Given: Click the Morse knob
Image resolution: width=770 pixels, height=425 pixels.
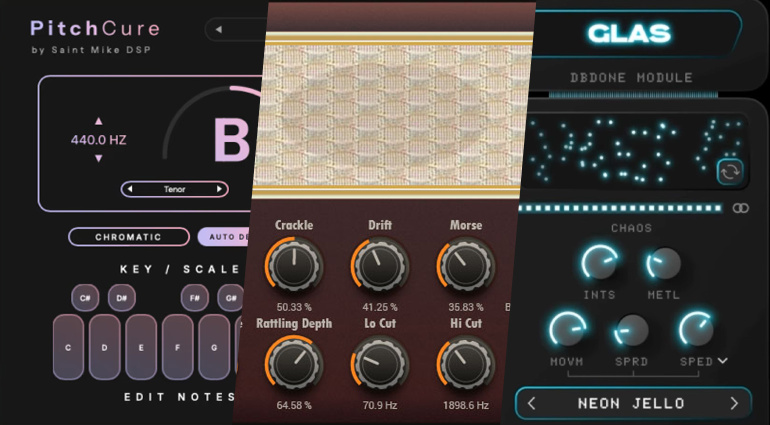Looking at the screenshot, I should coord(466,266).
